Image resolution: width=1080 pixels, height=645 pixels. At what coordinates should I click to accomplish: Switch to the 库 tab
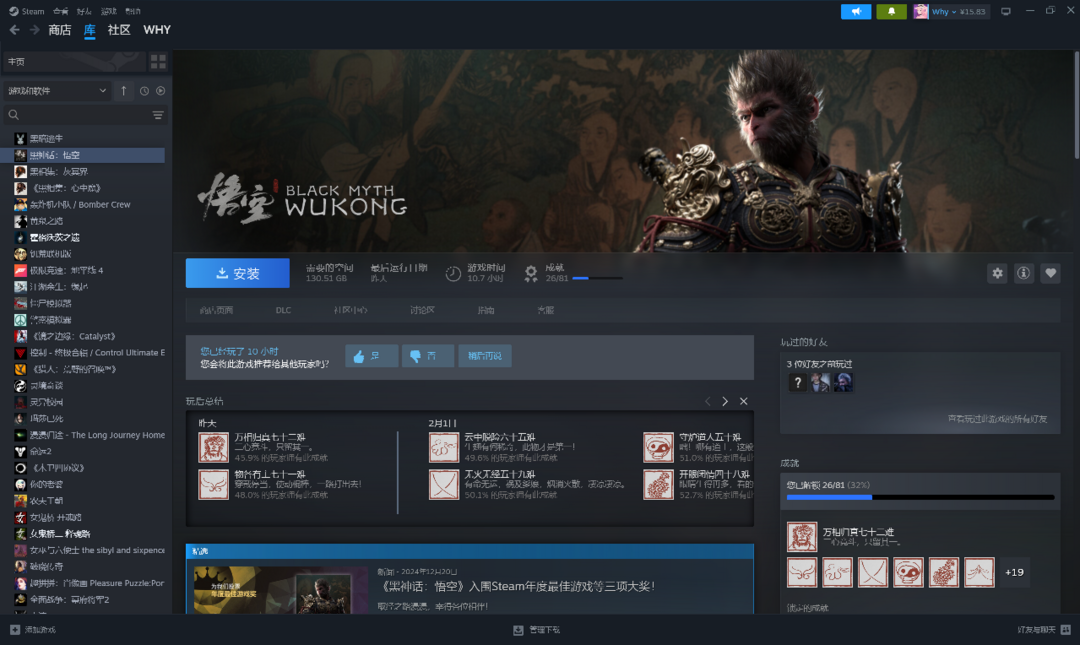click(90, 30)
